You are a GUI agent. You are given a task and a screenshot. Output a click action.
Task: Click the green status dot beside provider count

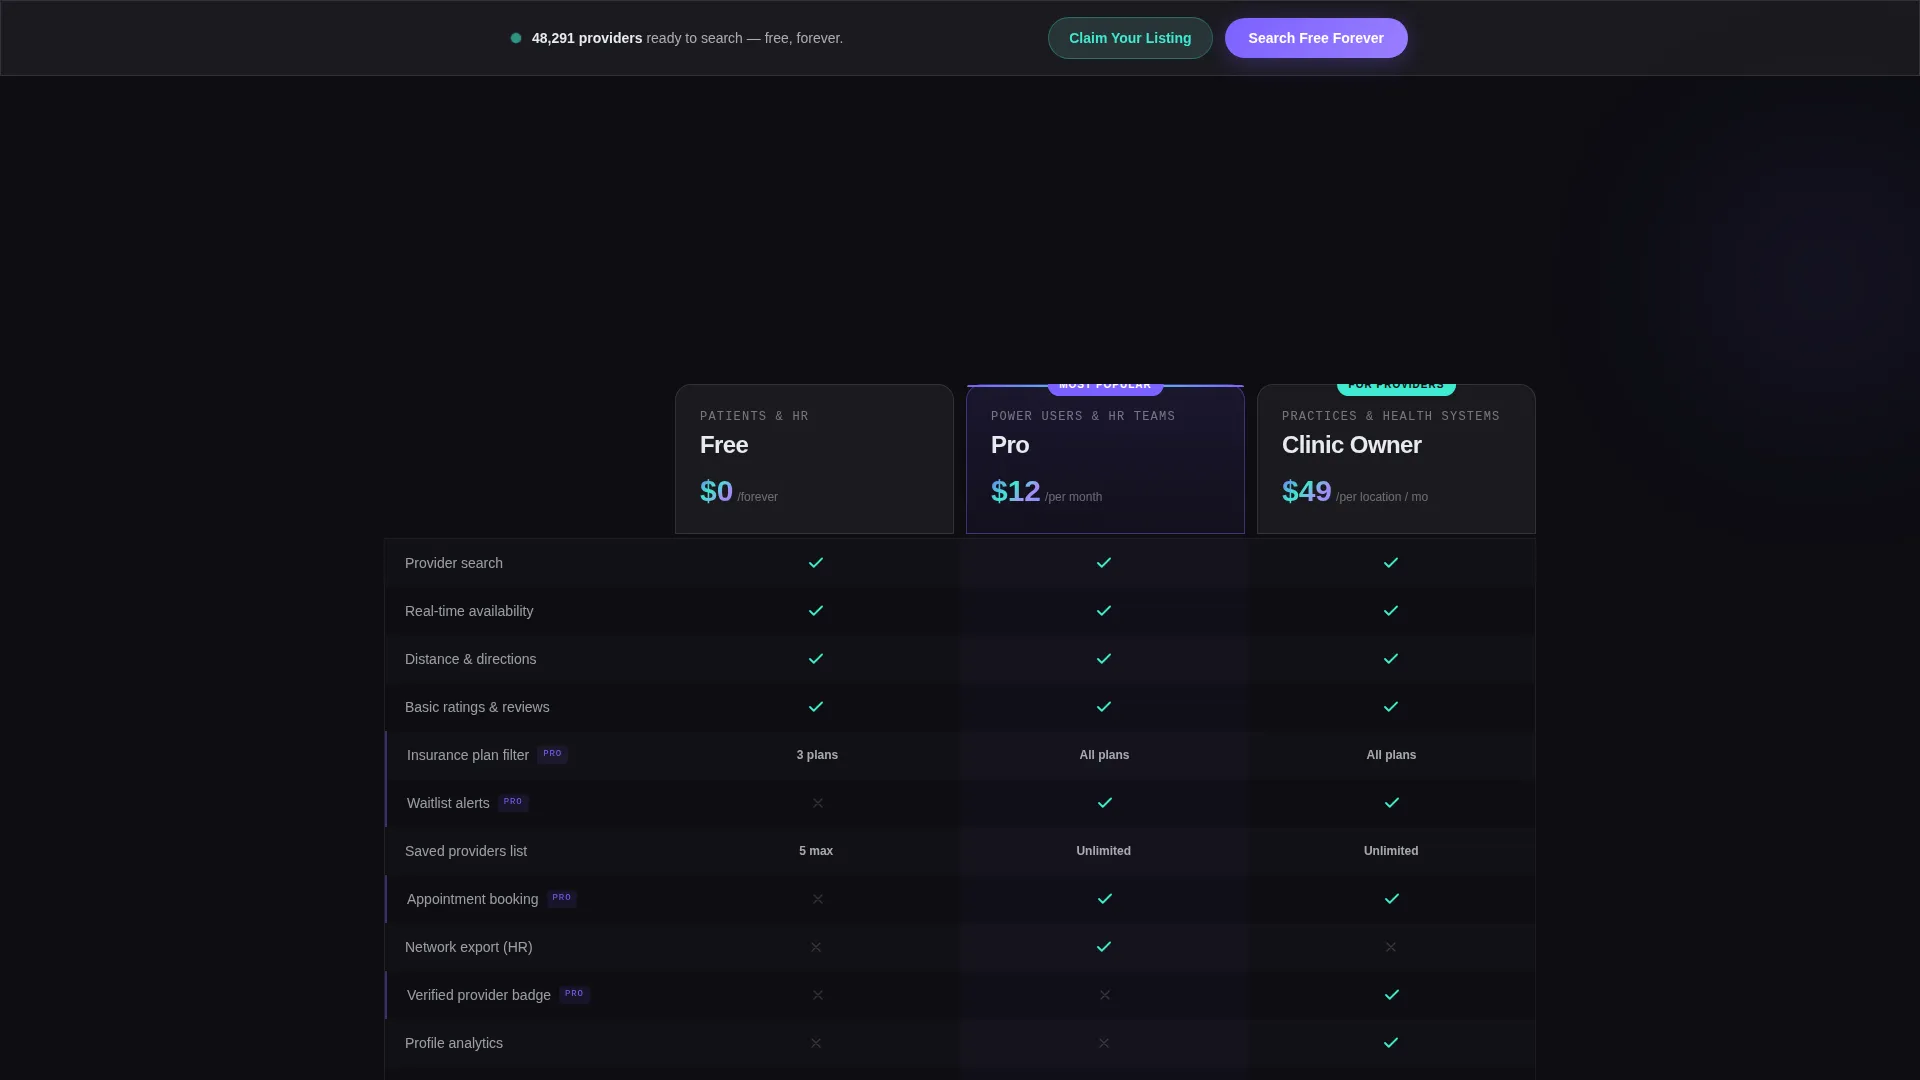516,38
